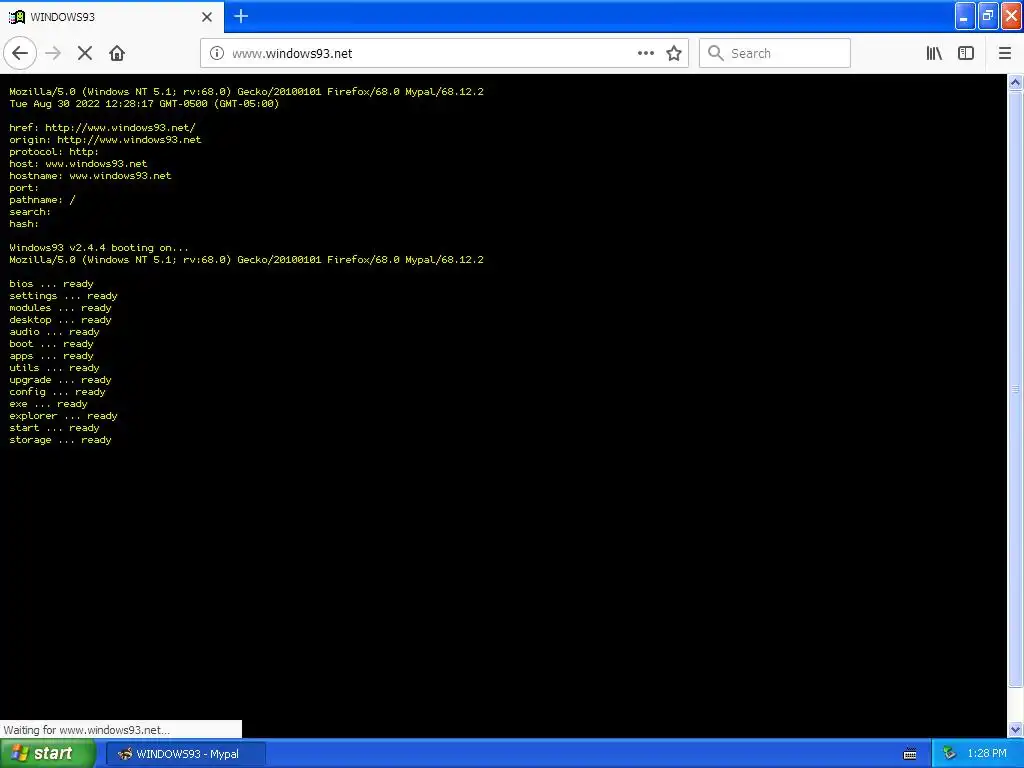Viewport: 1024px width, 768px height.
Task: Close the WINDOWS93 tab
Action: [207, 17]
